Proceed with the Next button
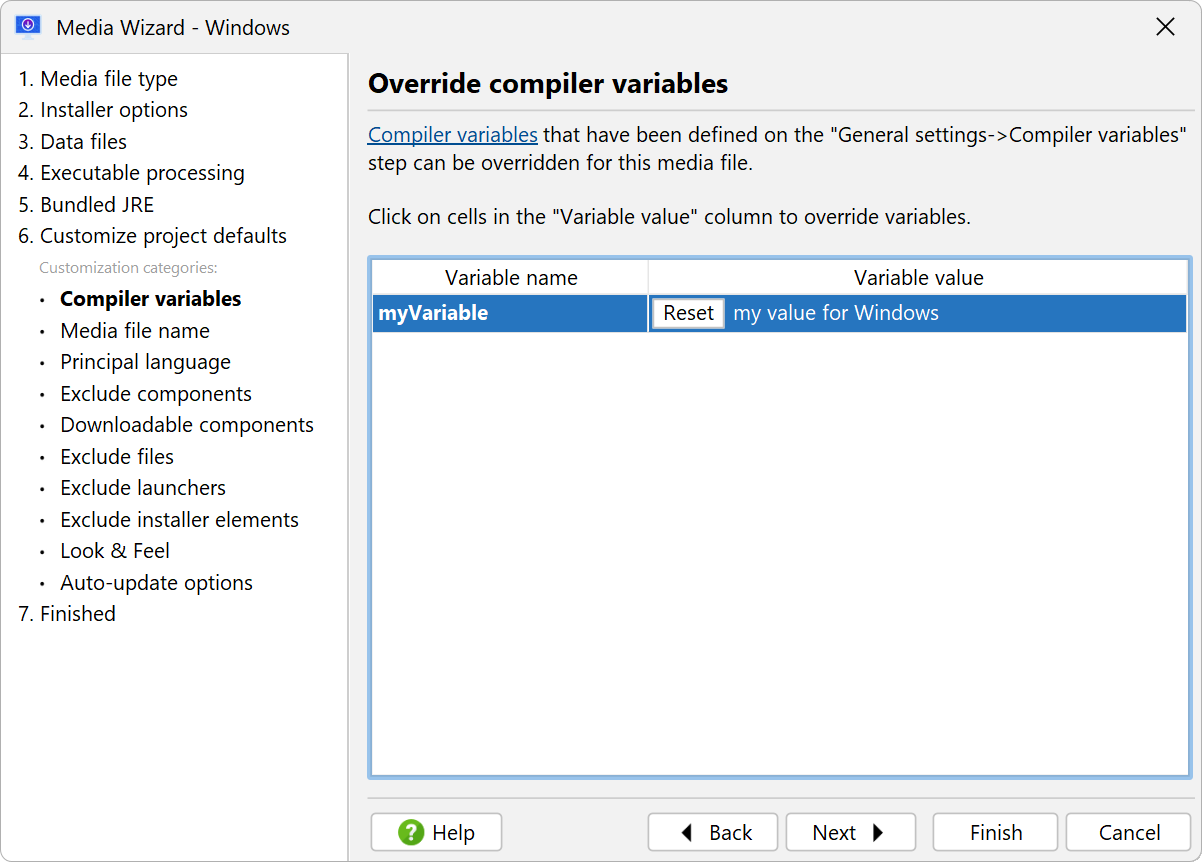Screen dimensions: 1202x862 click(851, 832)
